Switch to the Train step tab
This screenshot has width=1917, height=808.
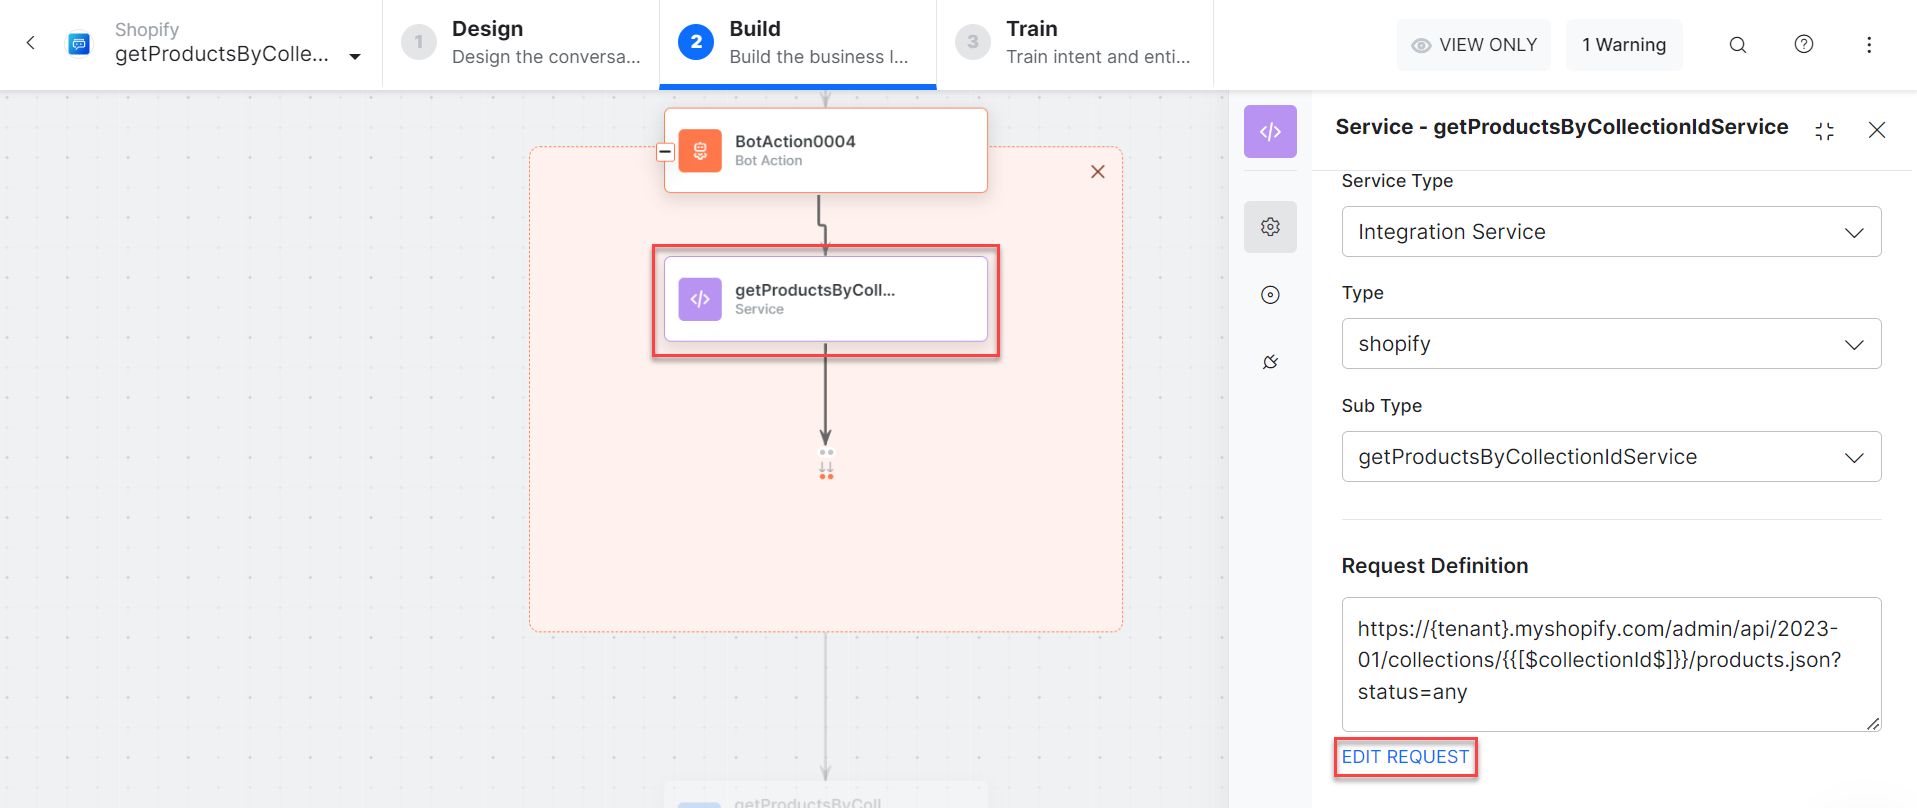[1075, 43]
